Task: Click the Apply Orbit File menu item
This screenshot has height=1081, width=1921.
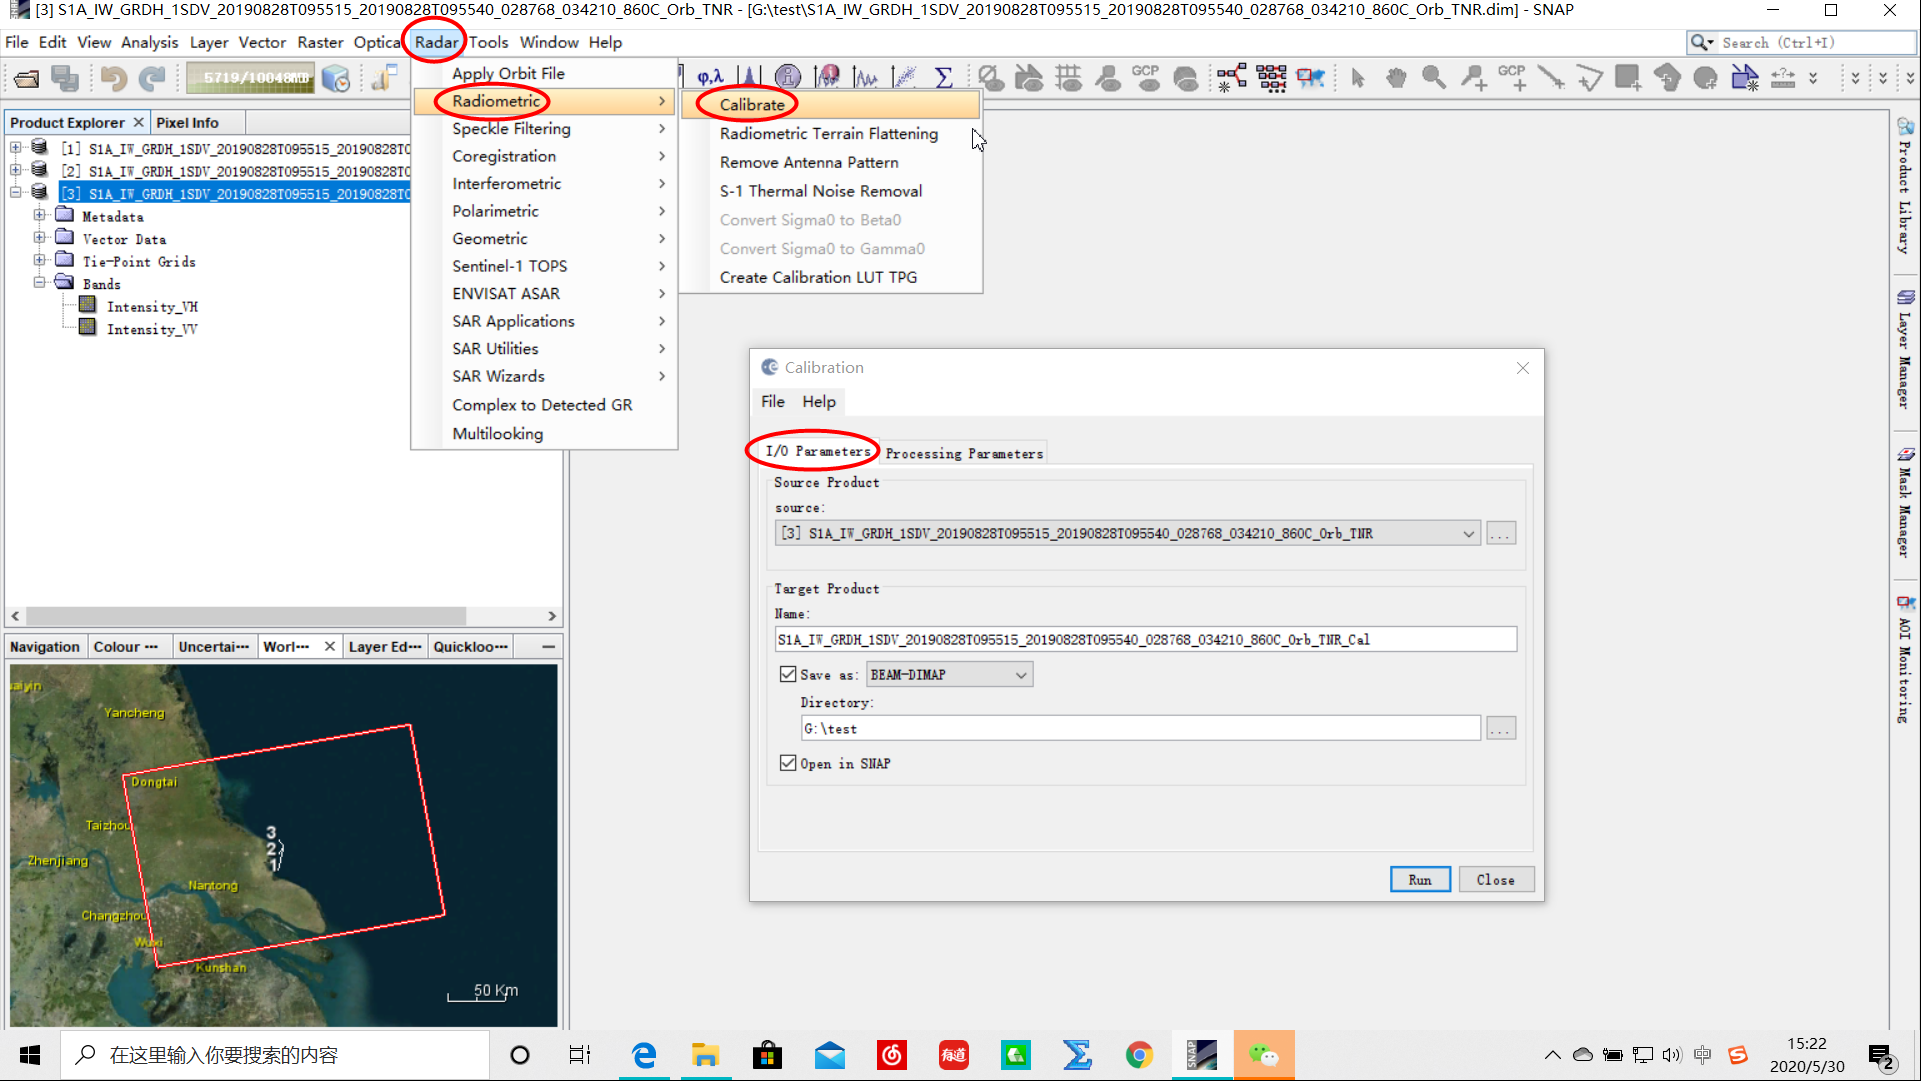Action: point(507,73)
